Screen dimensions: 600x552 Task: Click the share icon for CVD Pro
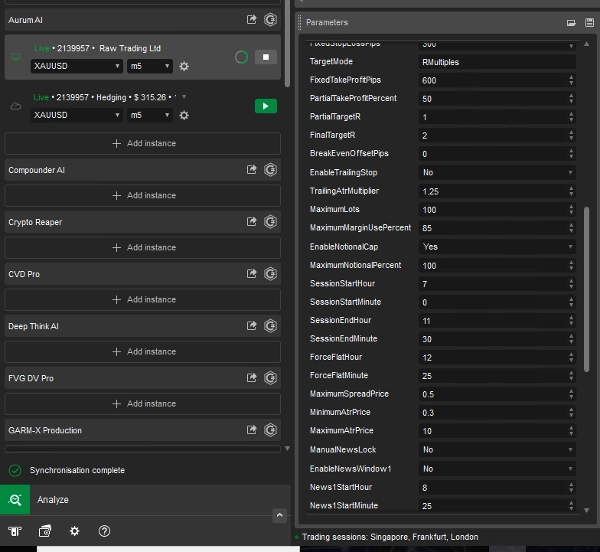(x=251, y=274)
